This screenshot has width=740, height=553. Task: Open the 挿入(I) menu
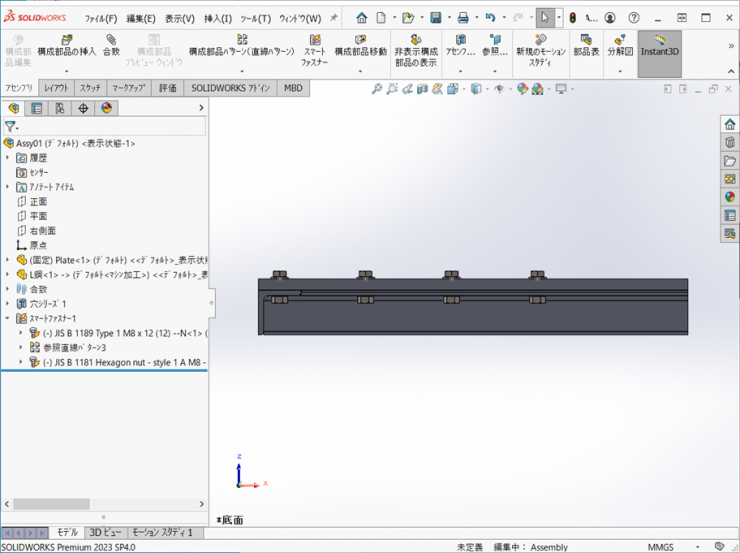[x=217, y=18]
